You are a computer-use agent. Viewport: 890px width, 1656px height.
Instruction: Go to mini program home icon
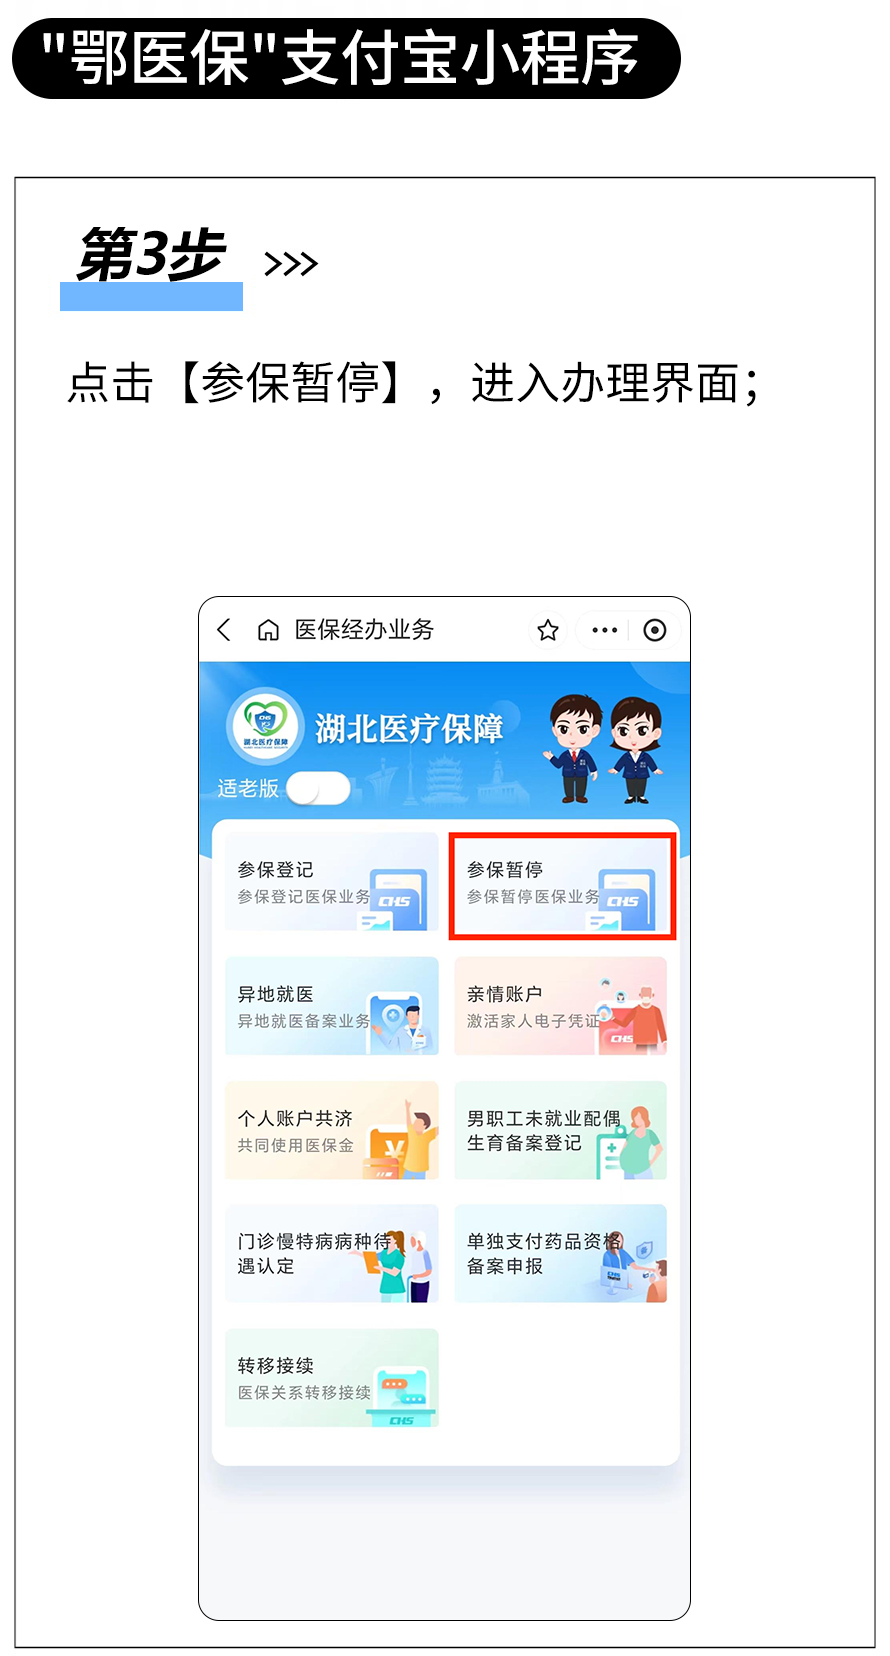click(x=268, y=630)
